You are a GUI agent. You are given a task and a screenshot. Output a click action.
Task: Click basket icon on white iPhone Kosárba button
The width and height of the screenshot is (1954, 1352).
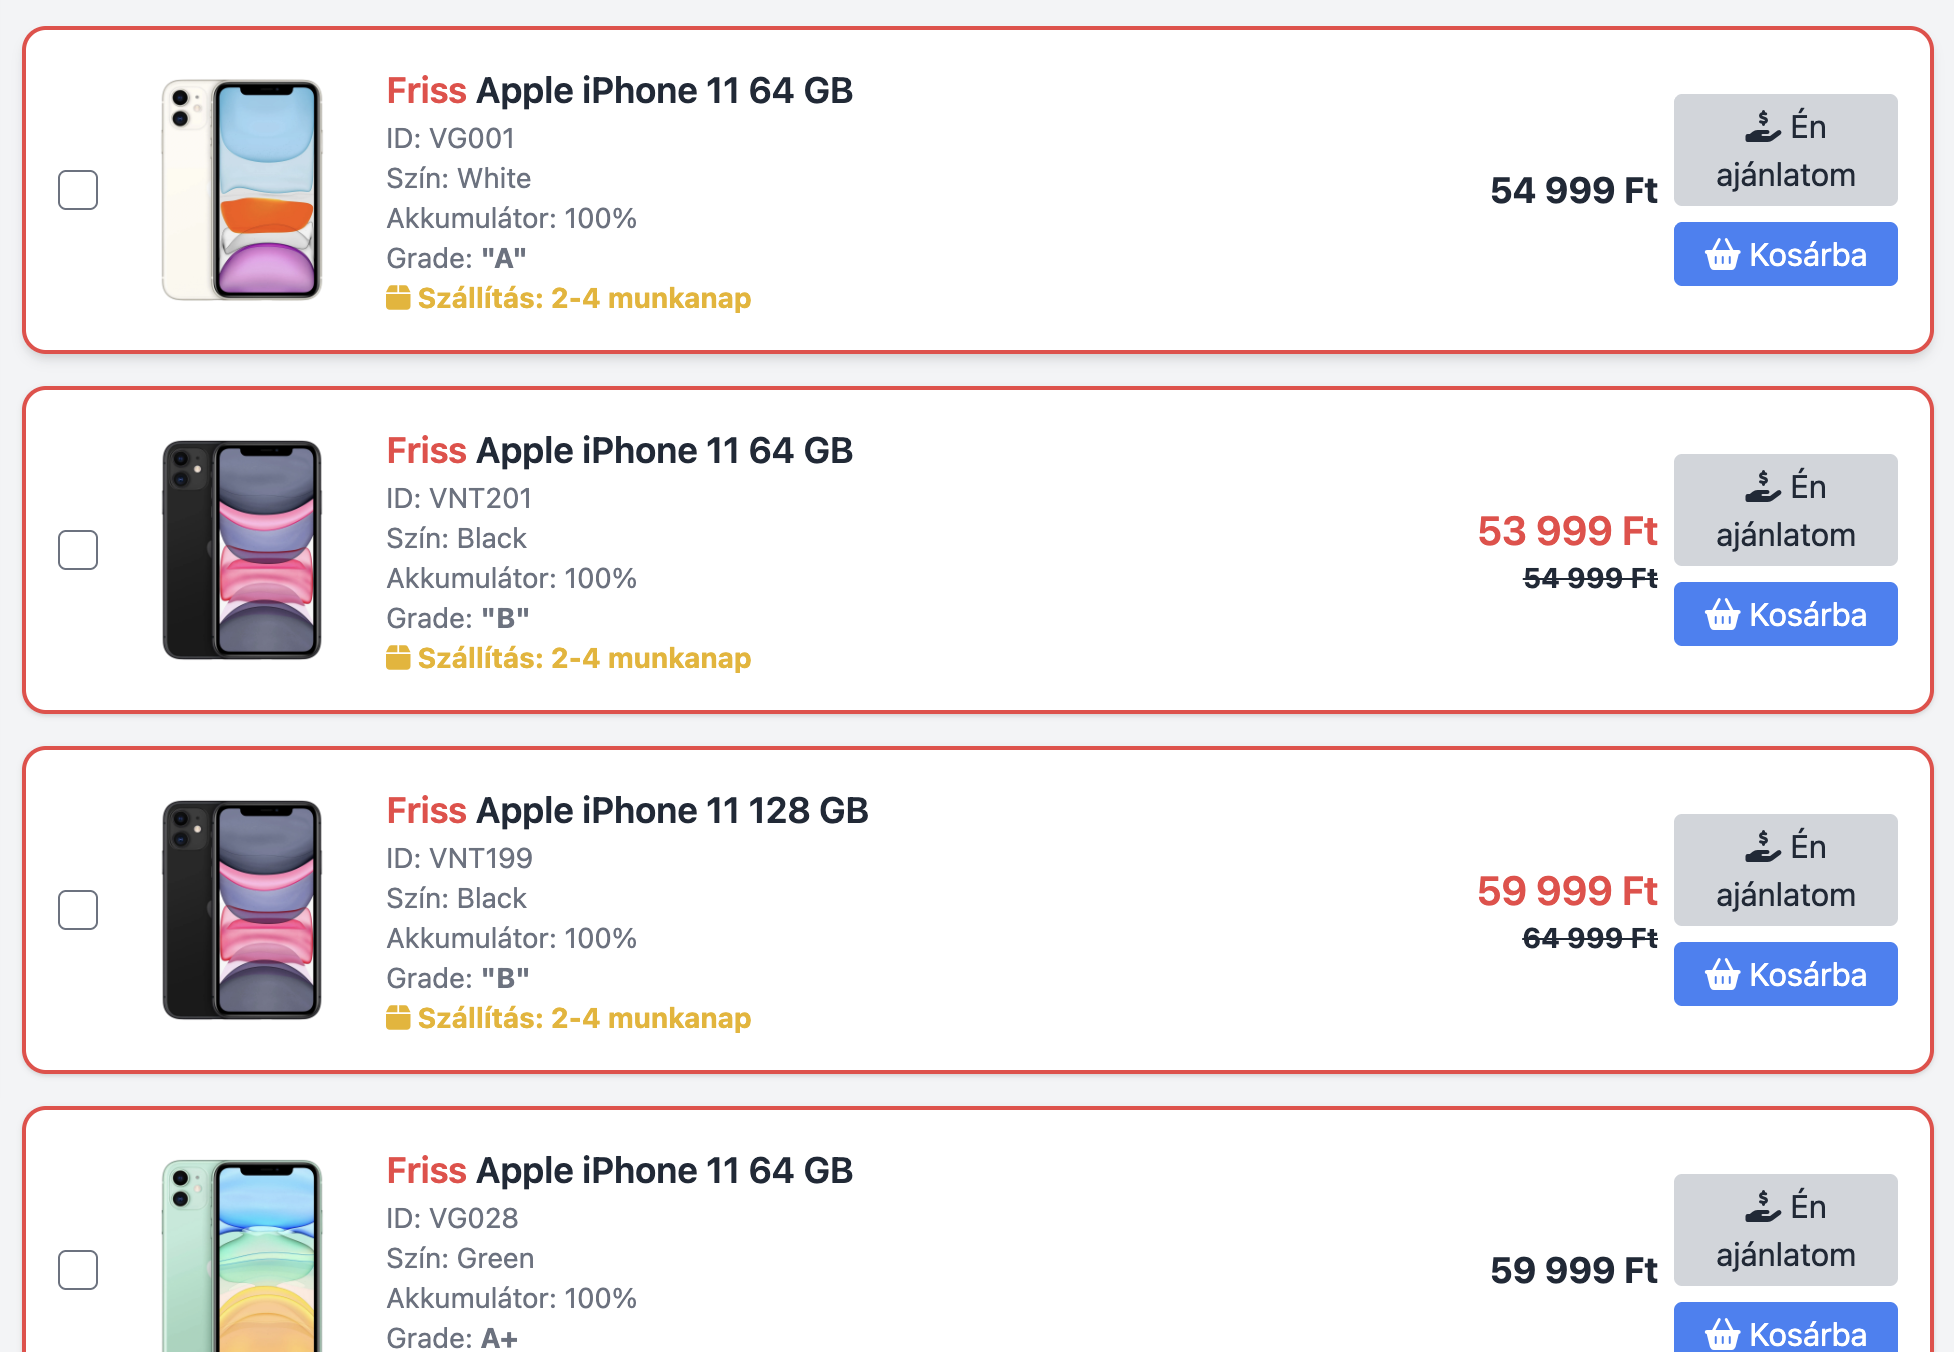(x=1722, y=255)
